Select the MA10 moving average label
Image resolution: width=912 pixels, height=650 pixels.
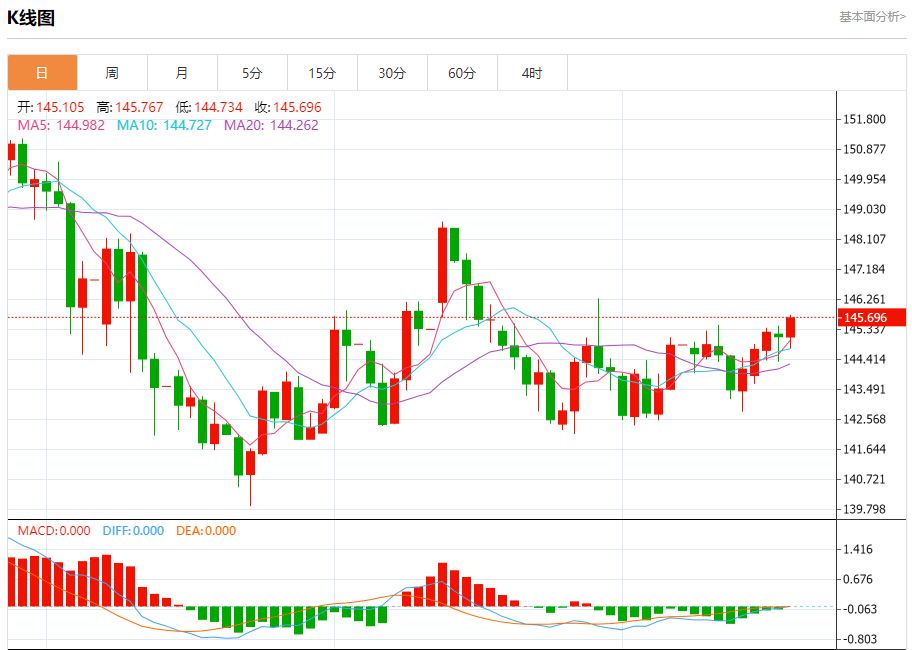pyautogui.click(x=164, y=125)
